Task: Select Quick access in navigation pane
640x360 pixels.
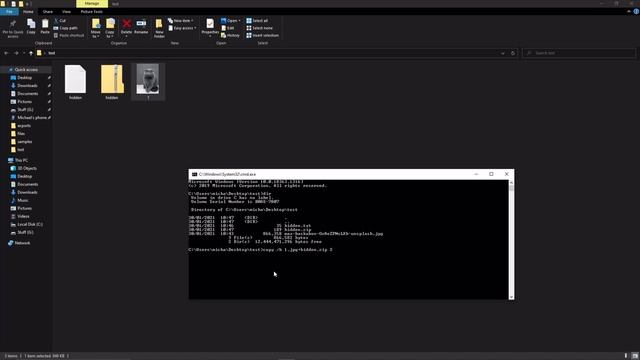Action: 26,70
